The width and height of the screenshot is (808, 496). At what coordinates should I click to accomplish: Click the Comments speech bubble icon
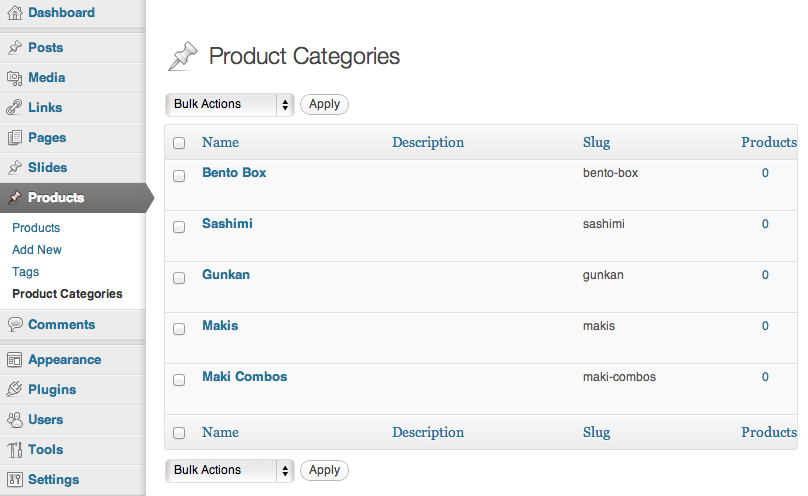tap(15, 324)
